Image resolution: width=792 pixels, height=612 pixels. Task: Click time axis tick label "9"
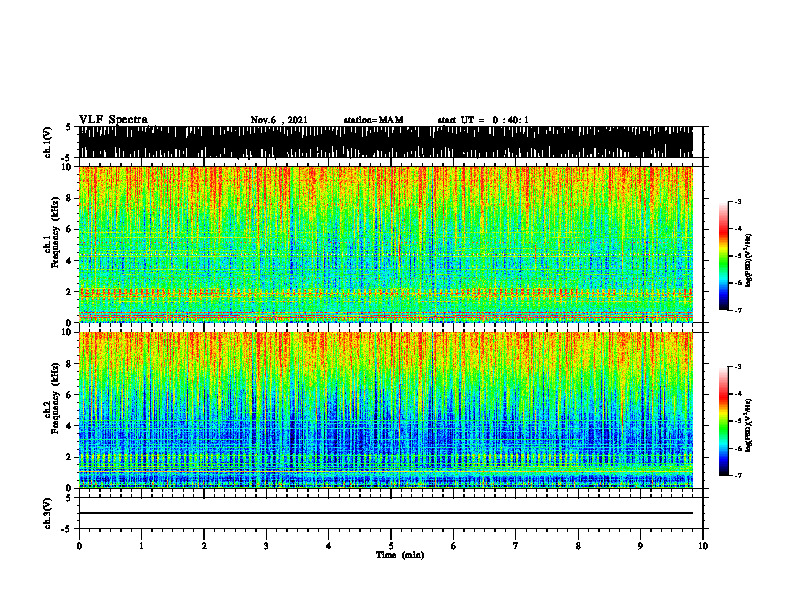click(x=640, y=546)
